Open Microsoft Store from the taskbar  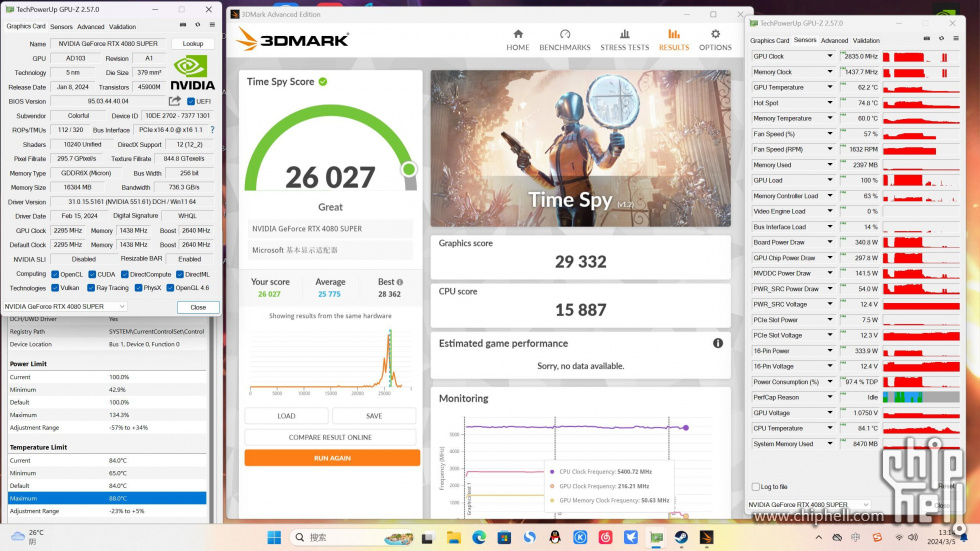click(504, 537)
